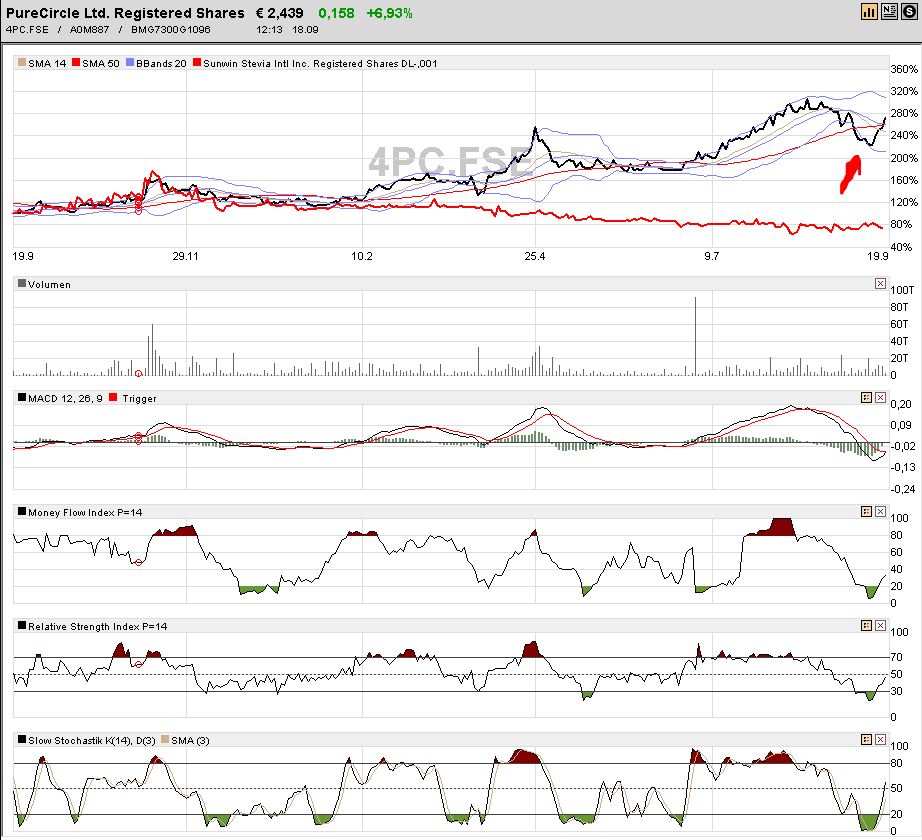Close the MACD indicator panel

880,397
